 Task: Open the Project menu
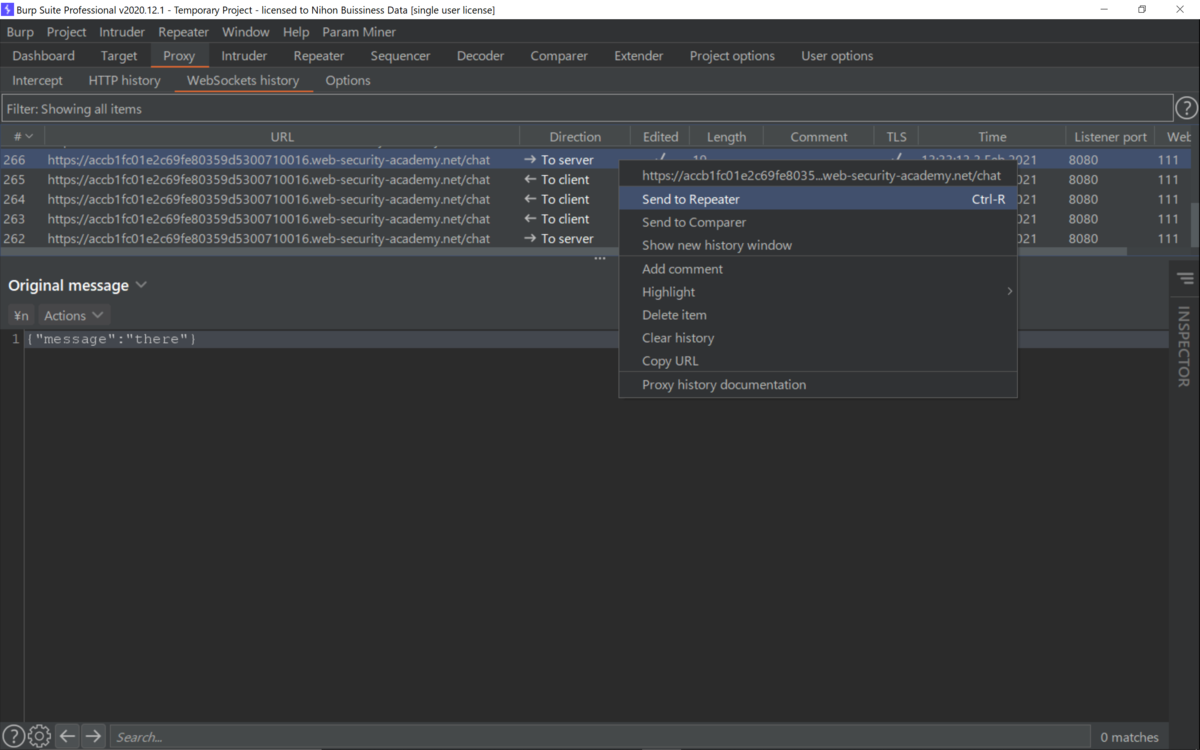tap(66, 32)
